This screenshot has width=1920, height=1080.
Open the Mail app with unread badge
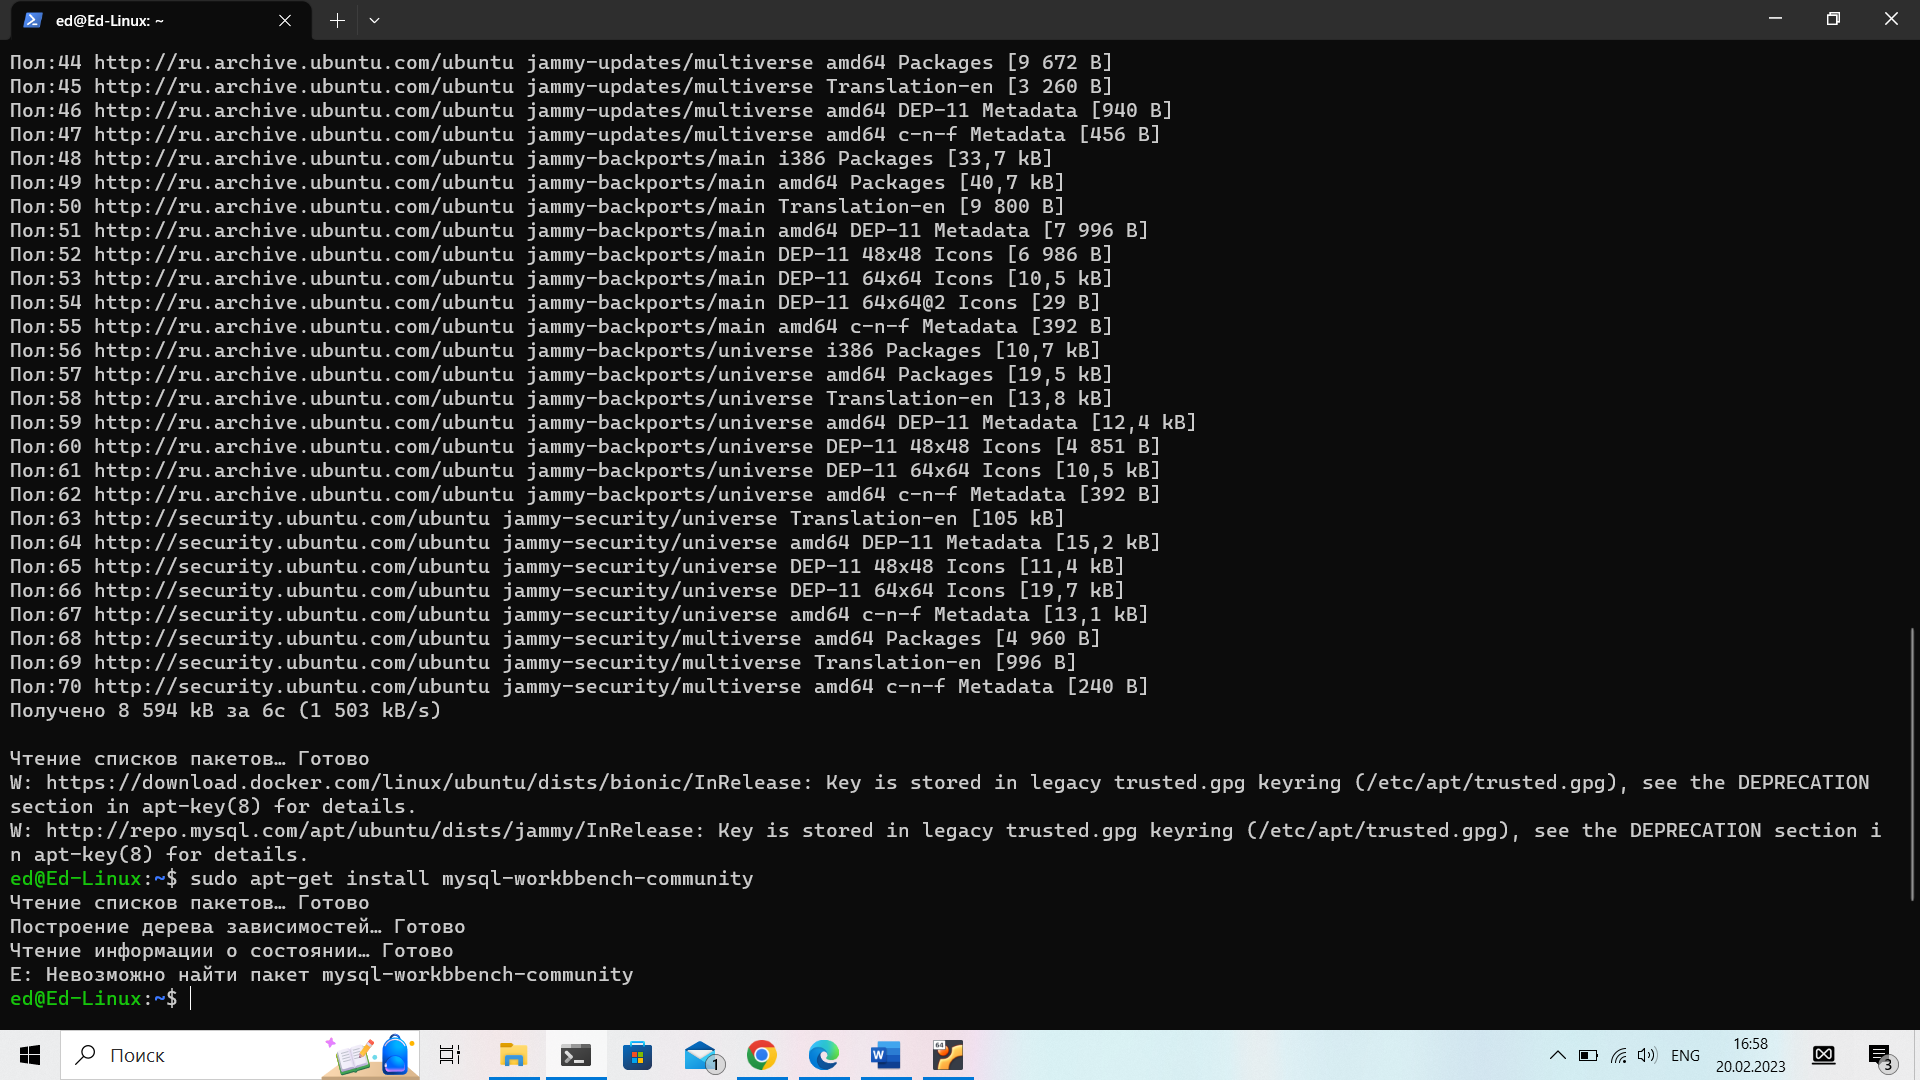[x=701, y=1055]
